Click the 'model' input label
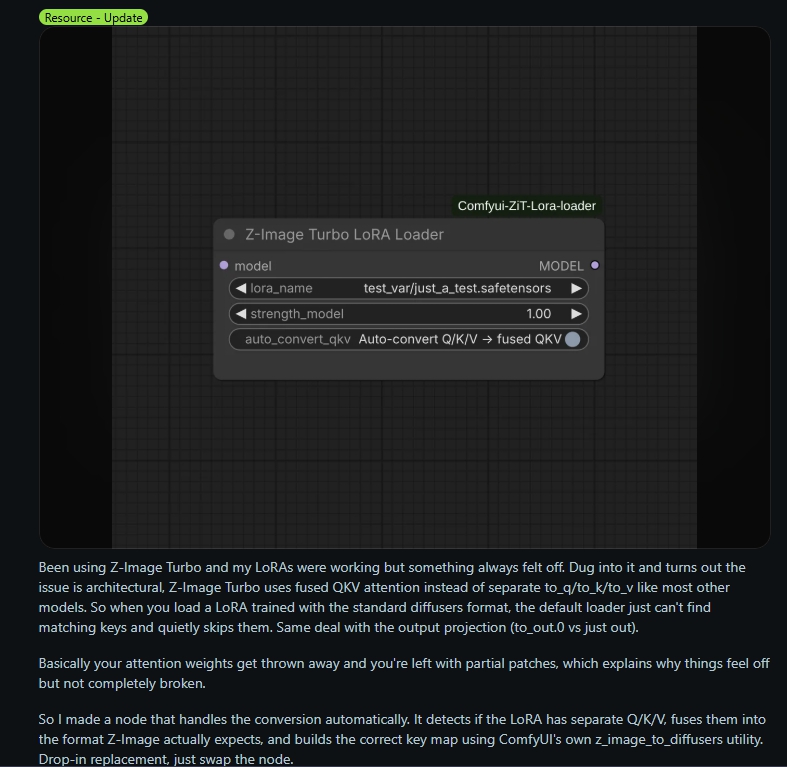This screenshot has height=767, width=787. click(252, 266)
